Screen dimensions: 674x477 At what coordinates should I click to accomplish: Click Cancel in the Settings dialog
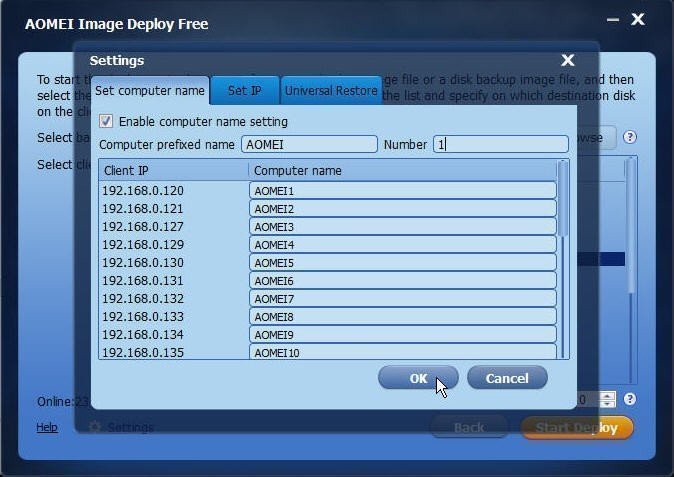point(507,378)
